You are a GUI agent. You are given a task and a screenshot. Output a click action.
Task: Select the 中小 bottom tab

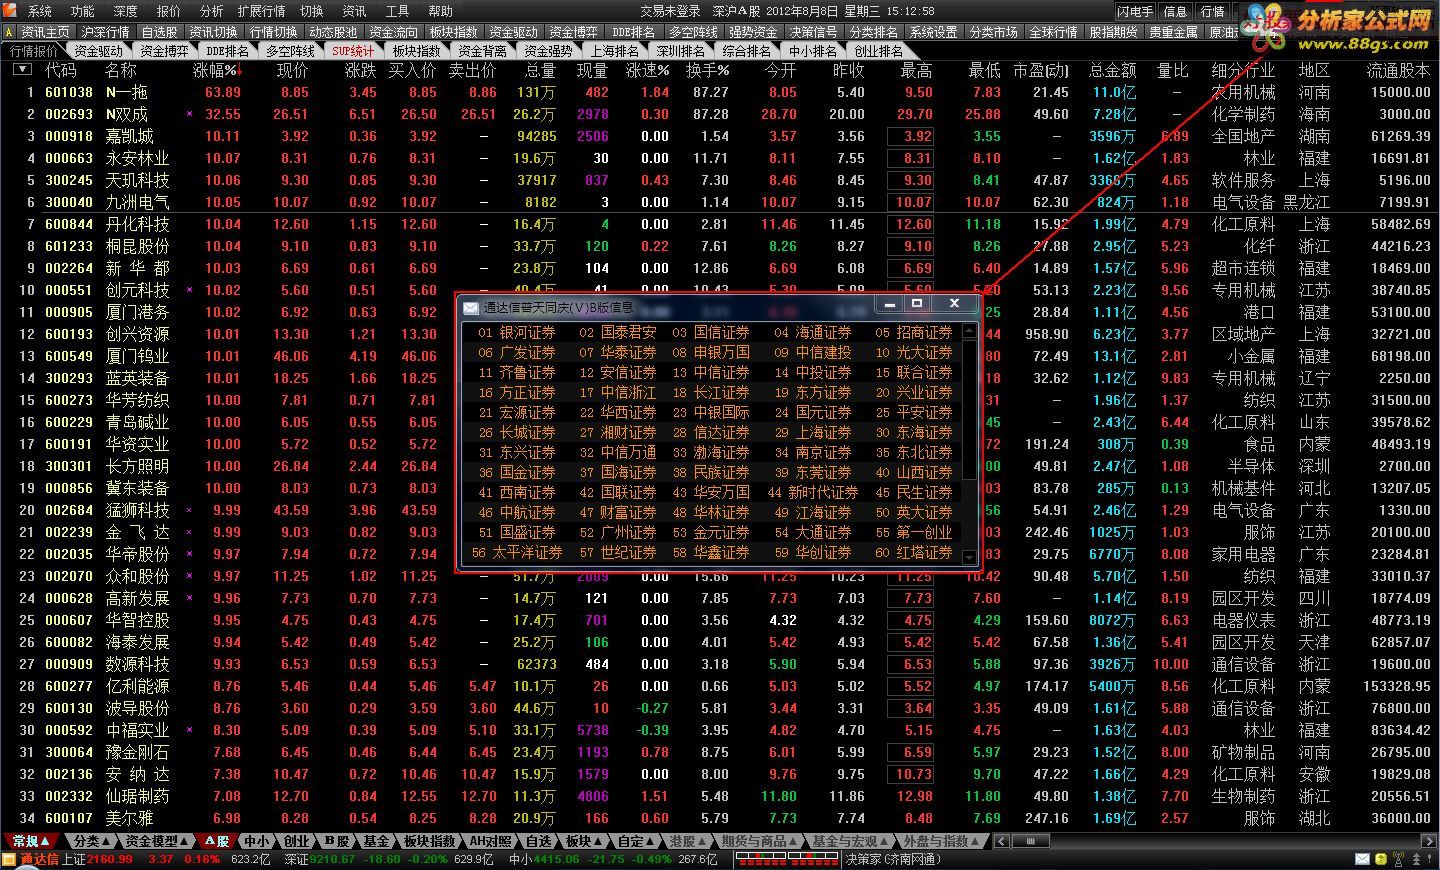tap(257, 841)
